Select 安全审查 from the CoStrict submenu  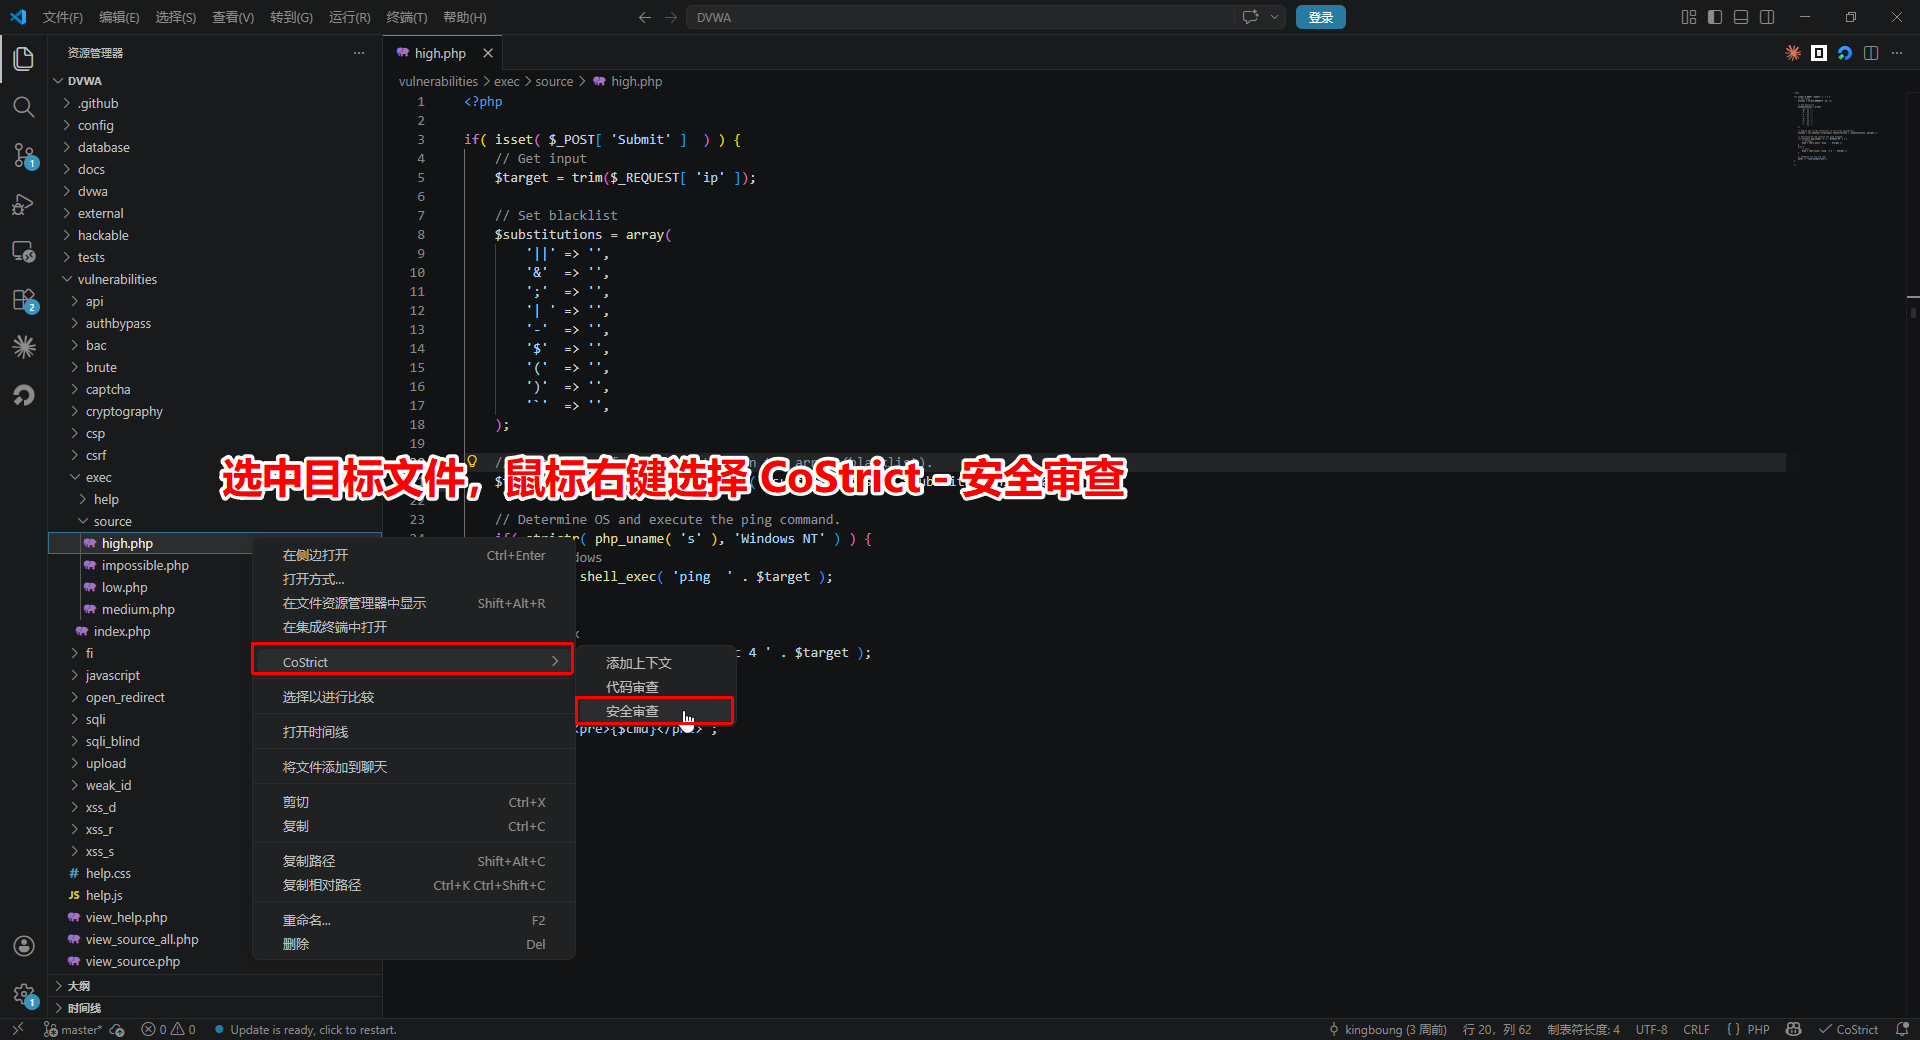click(x=633, y=711)
